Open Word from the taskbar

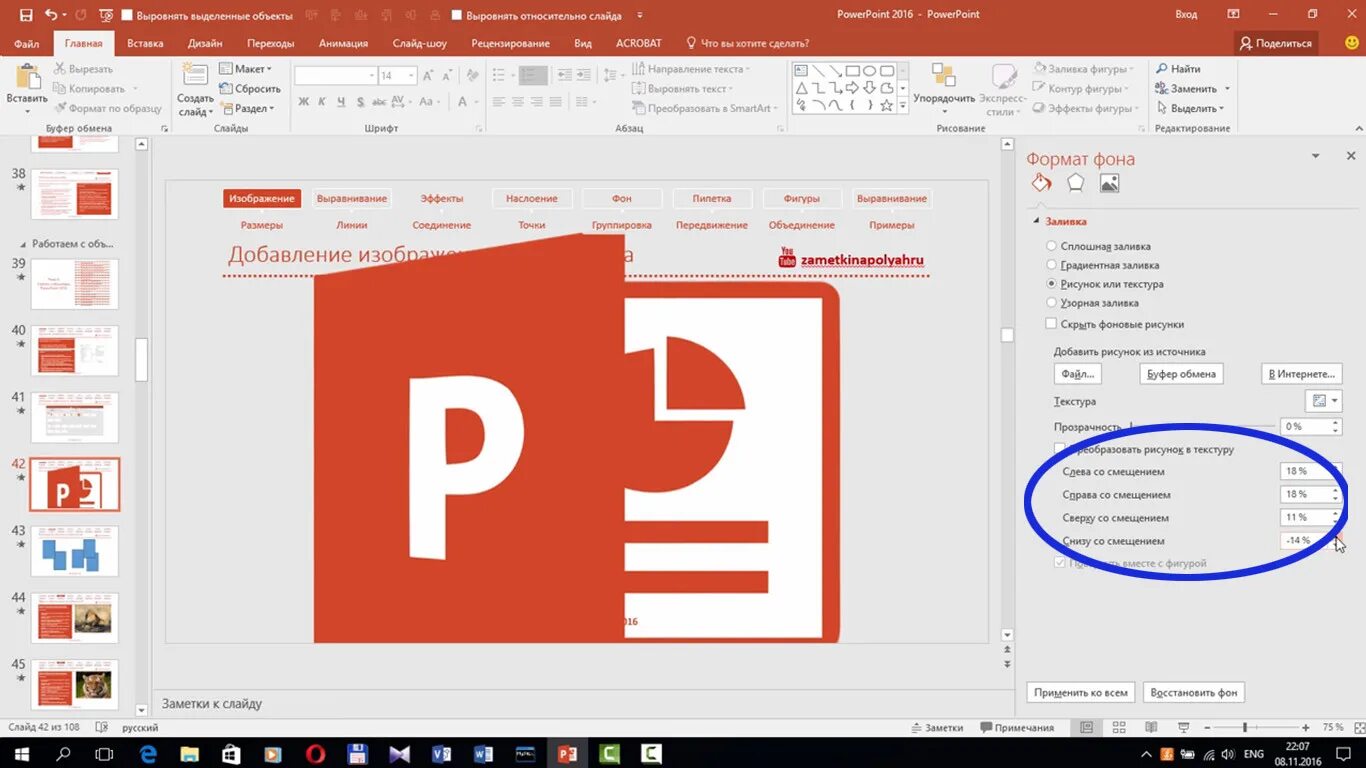(x=483, y=753)
